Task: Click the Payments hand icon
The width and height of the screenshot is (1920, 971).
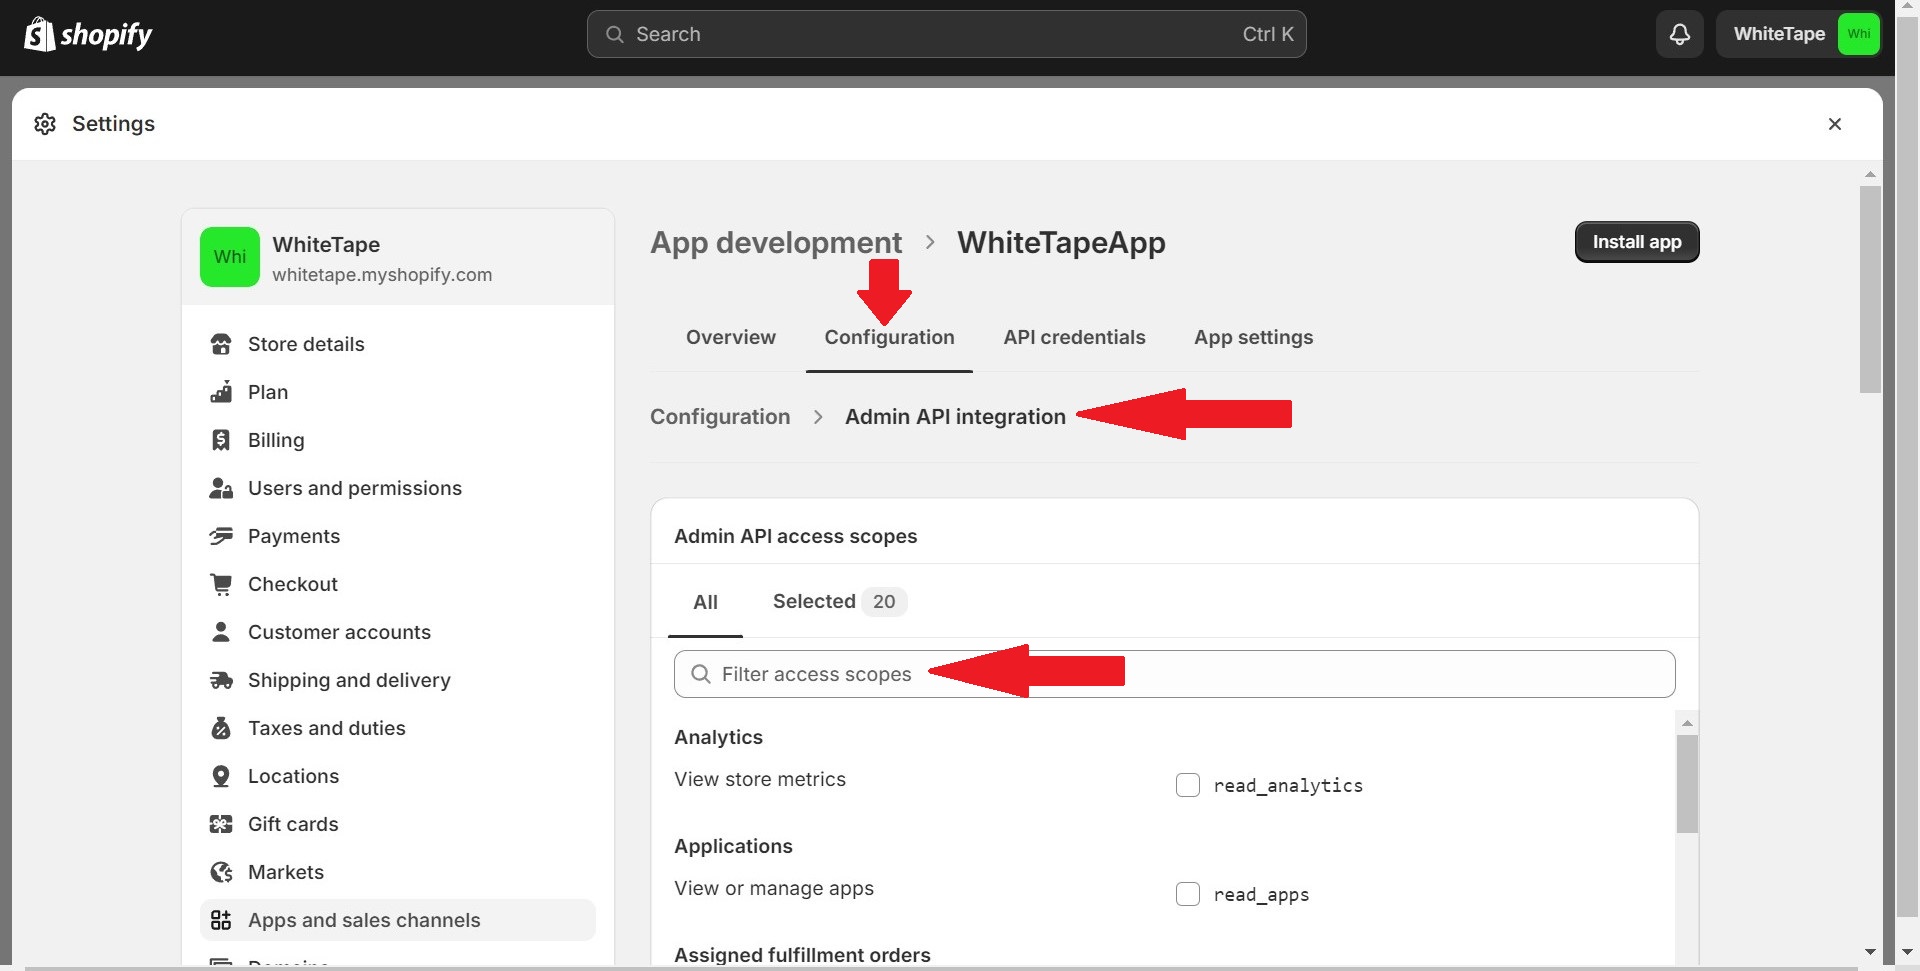Action: (221, 536)
